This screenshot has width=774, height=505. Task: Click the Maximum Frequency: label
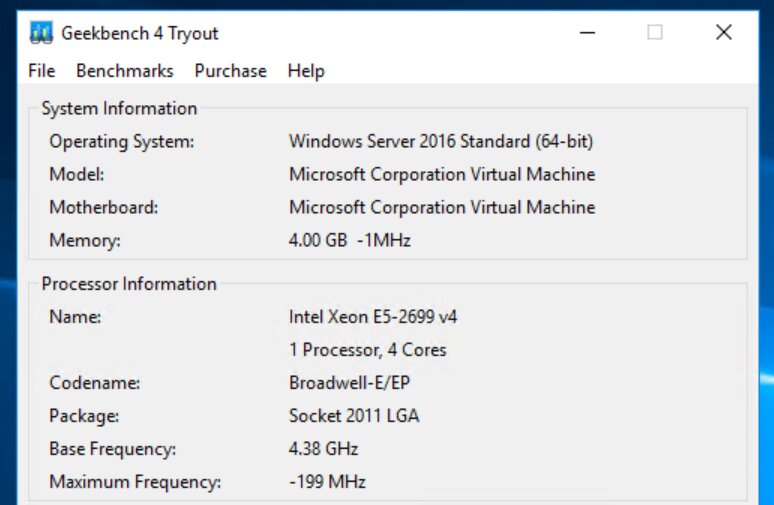(x=135, y=482)
